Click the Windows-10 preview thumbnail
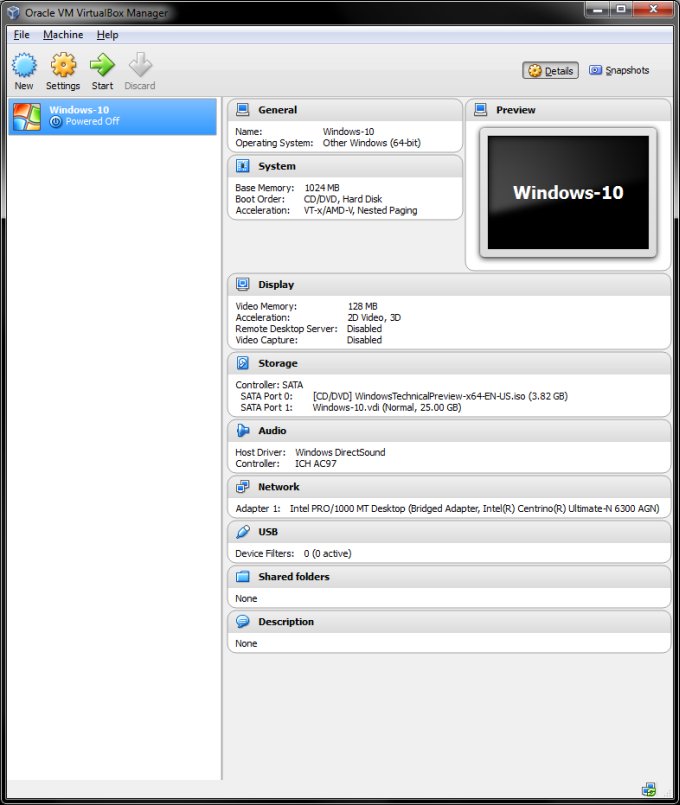680x805 pixels. (568, 193)
